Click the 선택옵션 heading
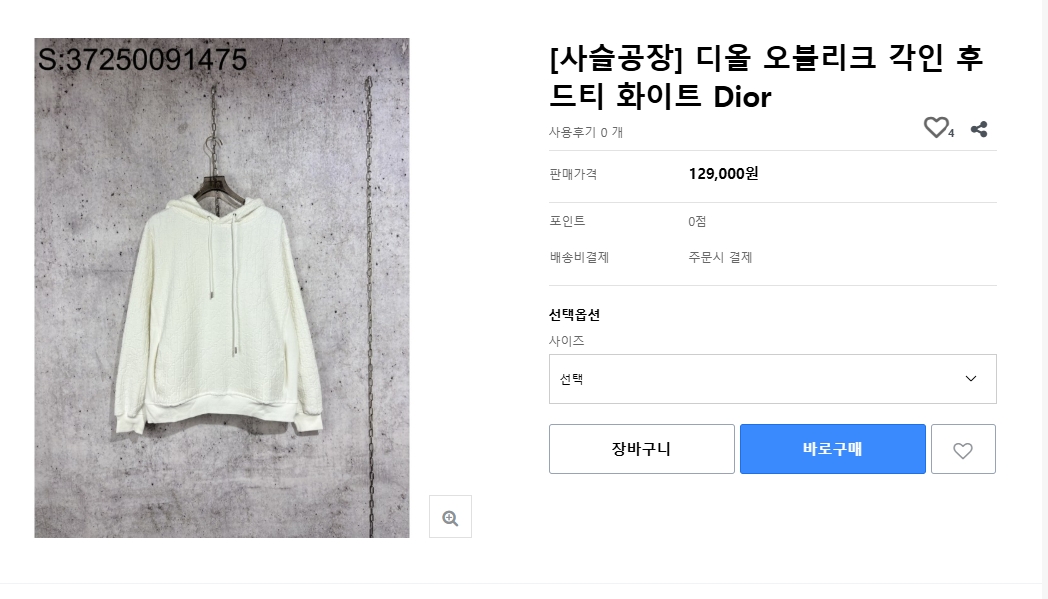This screenshot has width=1048, height=599. (574, 315)
